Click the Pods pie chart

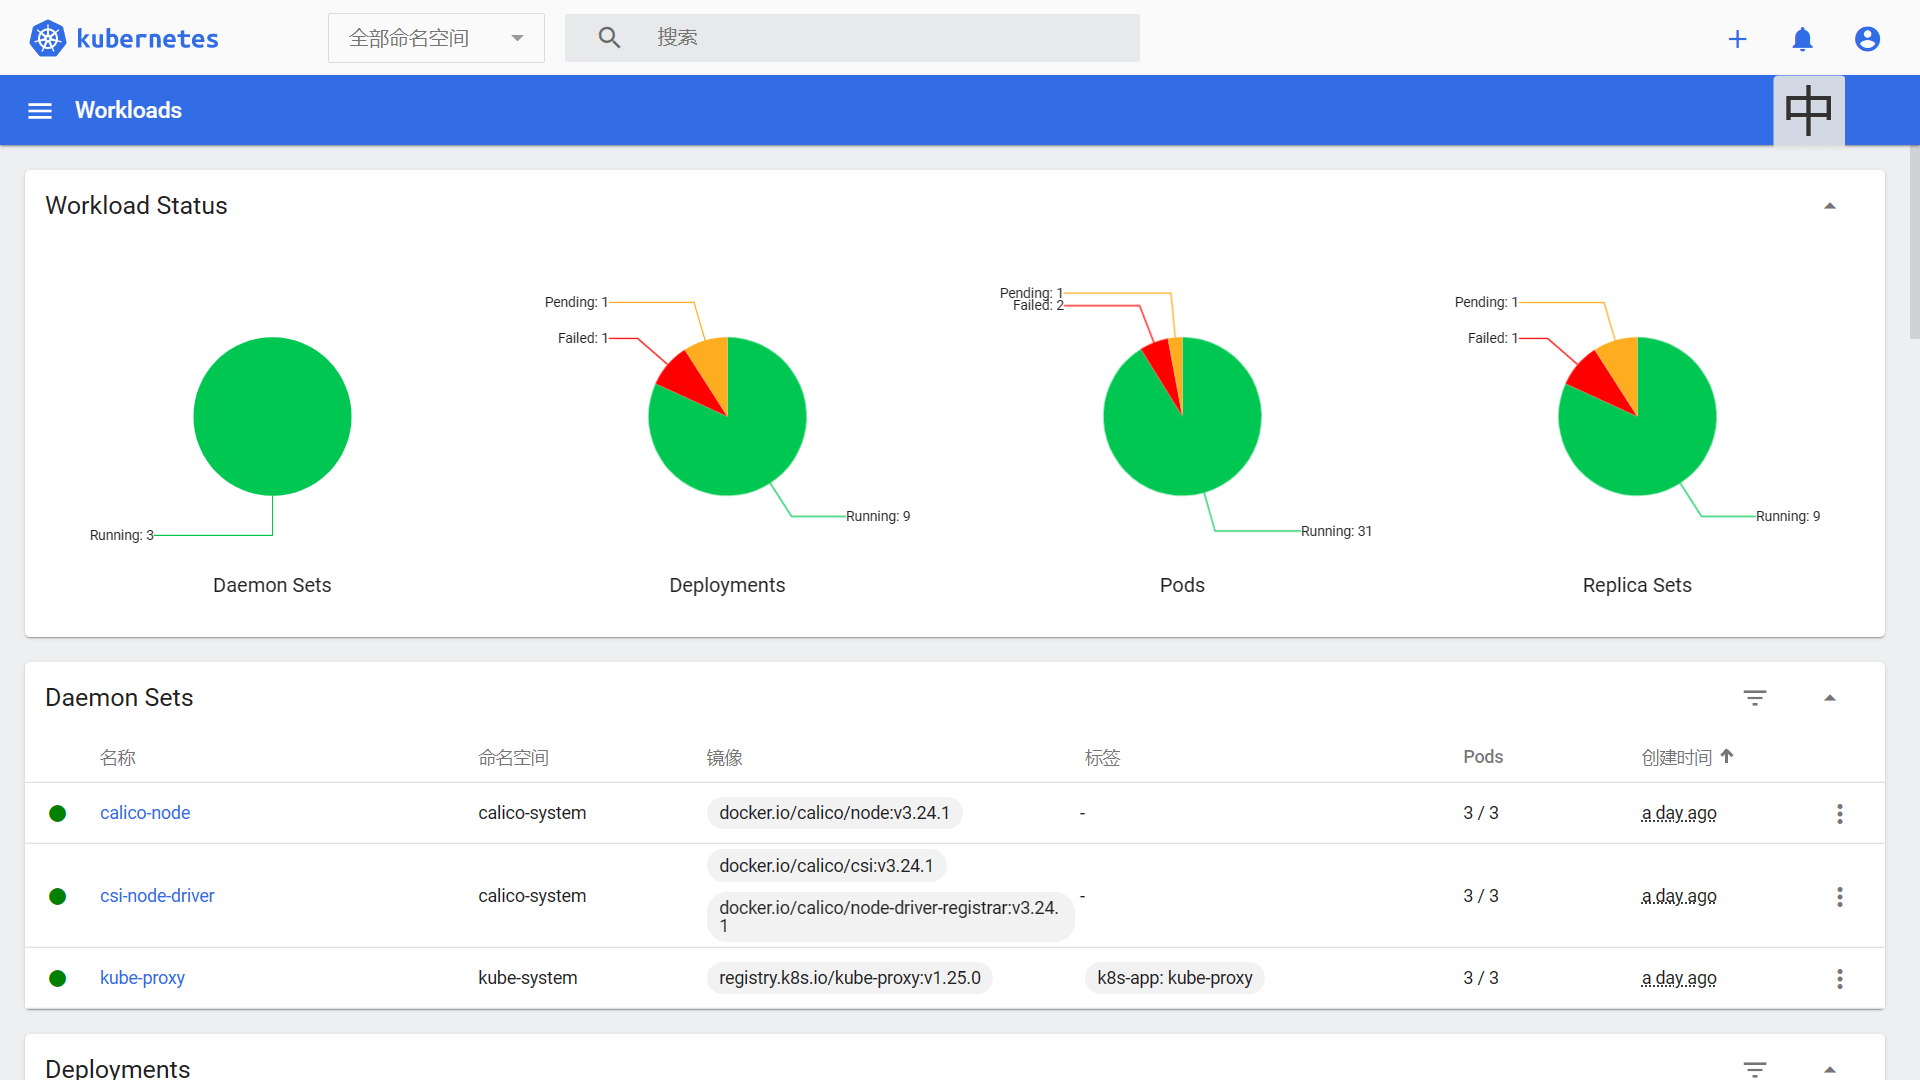1182,416
